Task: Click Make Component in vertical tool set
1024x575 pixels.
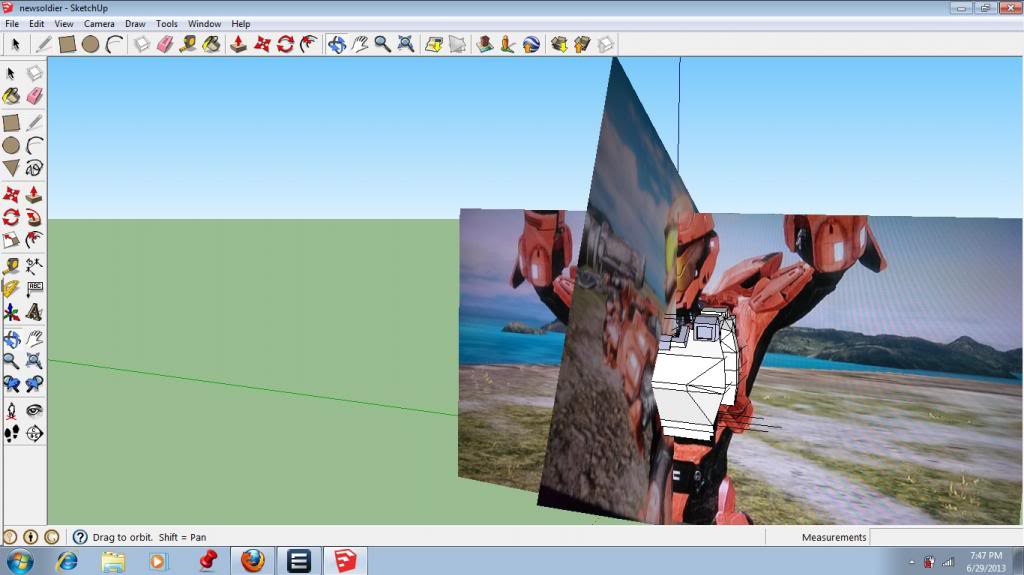Action: (35, 73)
